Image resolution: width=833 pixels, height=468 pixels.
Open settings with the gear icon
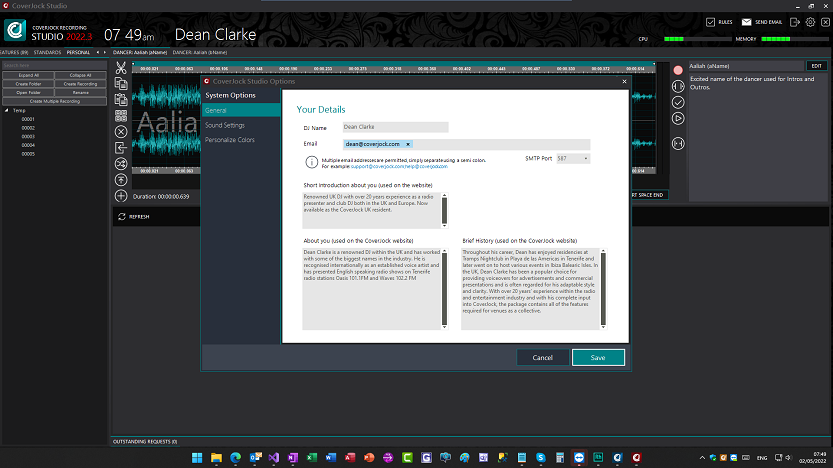(811, 21)
